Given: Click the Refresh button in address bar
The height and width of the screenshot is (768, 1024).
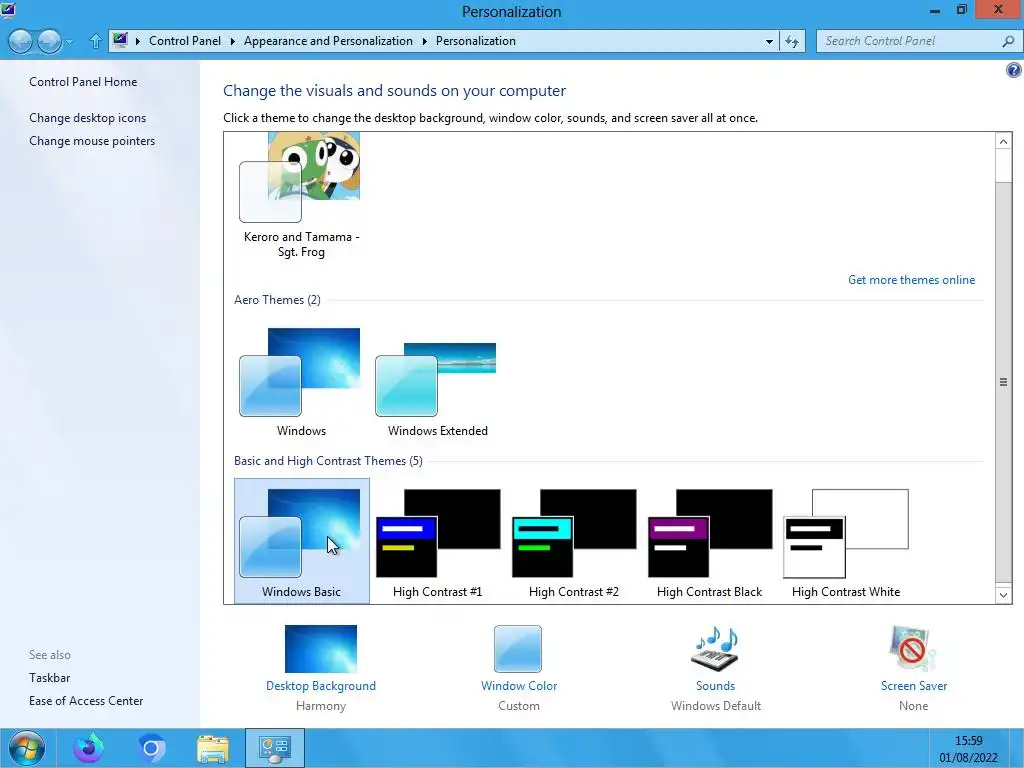Looking at the screenshot, I should pyautogui.click(x=792, y=41).
